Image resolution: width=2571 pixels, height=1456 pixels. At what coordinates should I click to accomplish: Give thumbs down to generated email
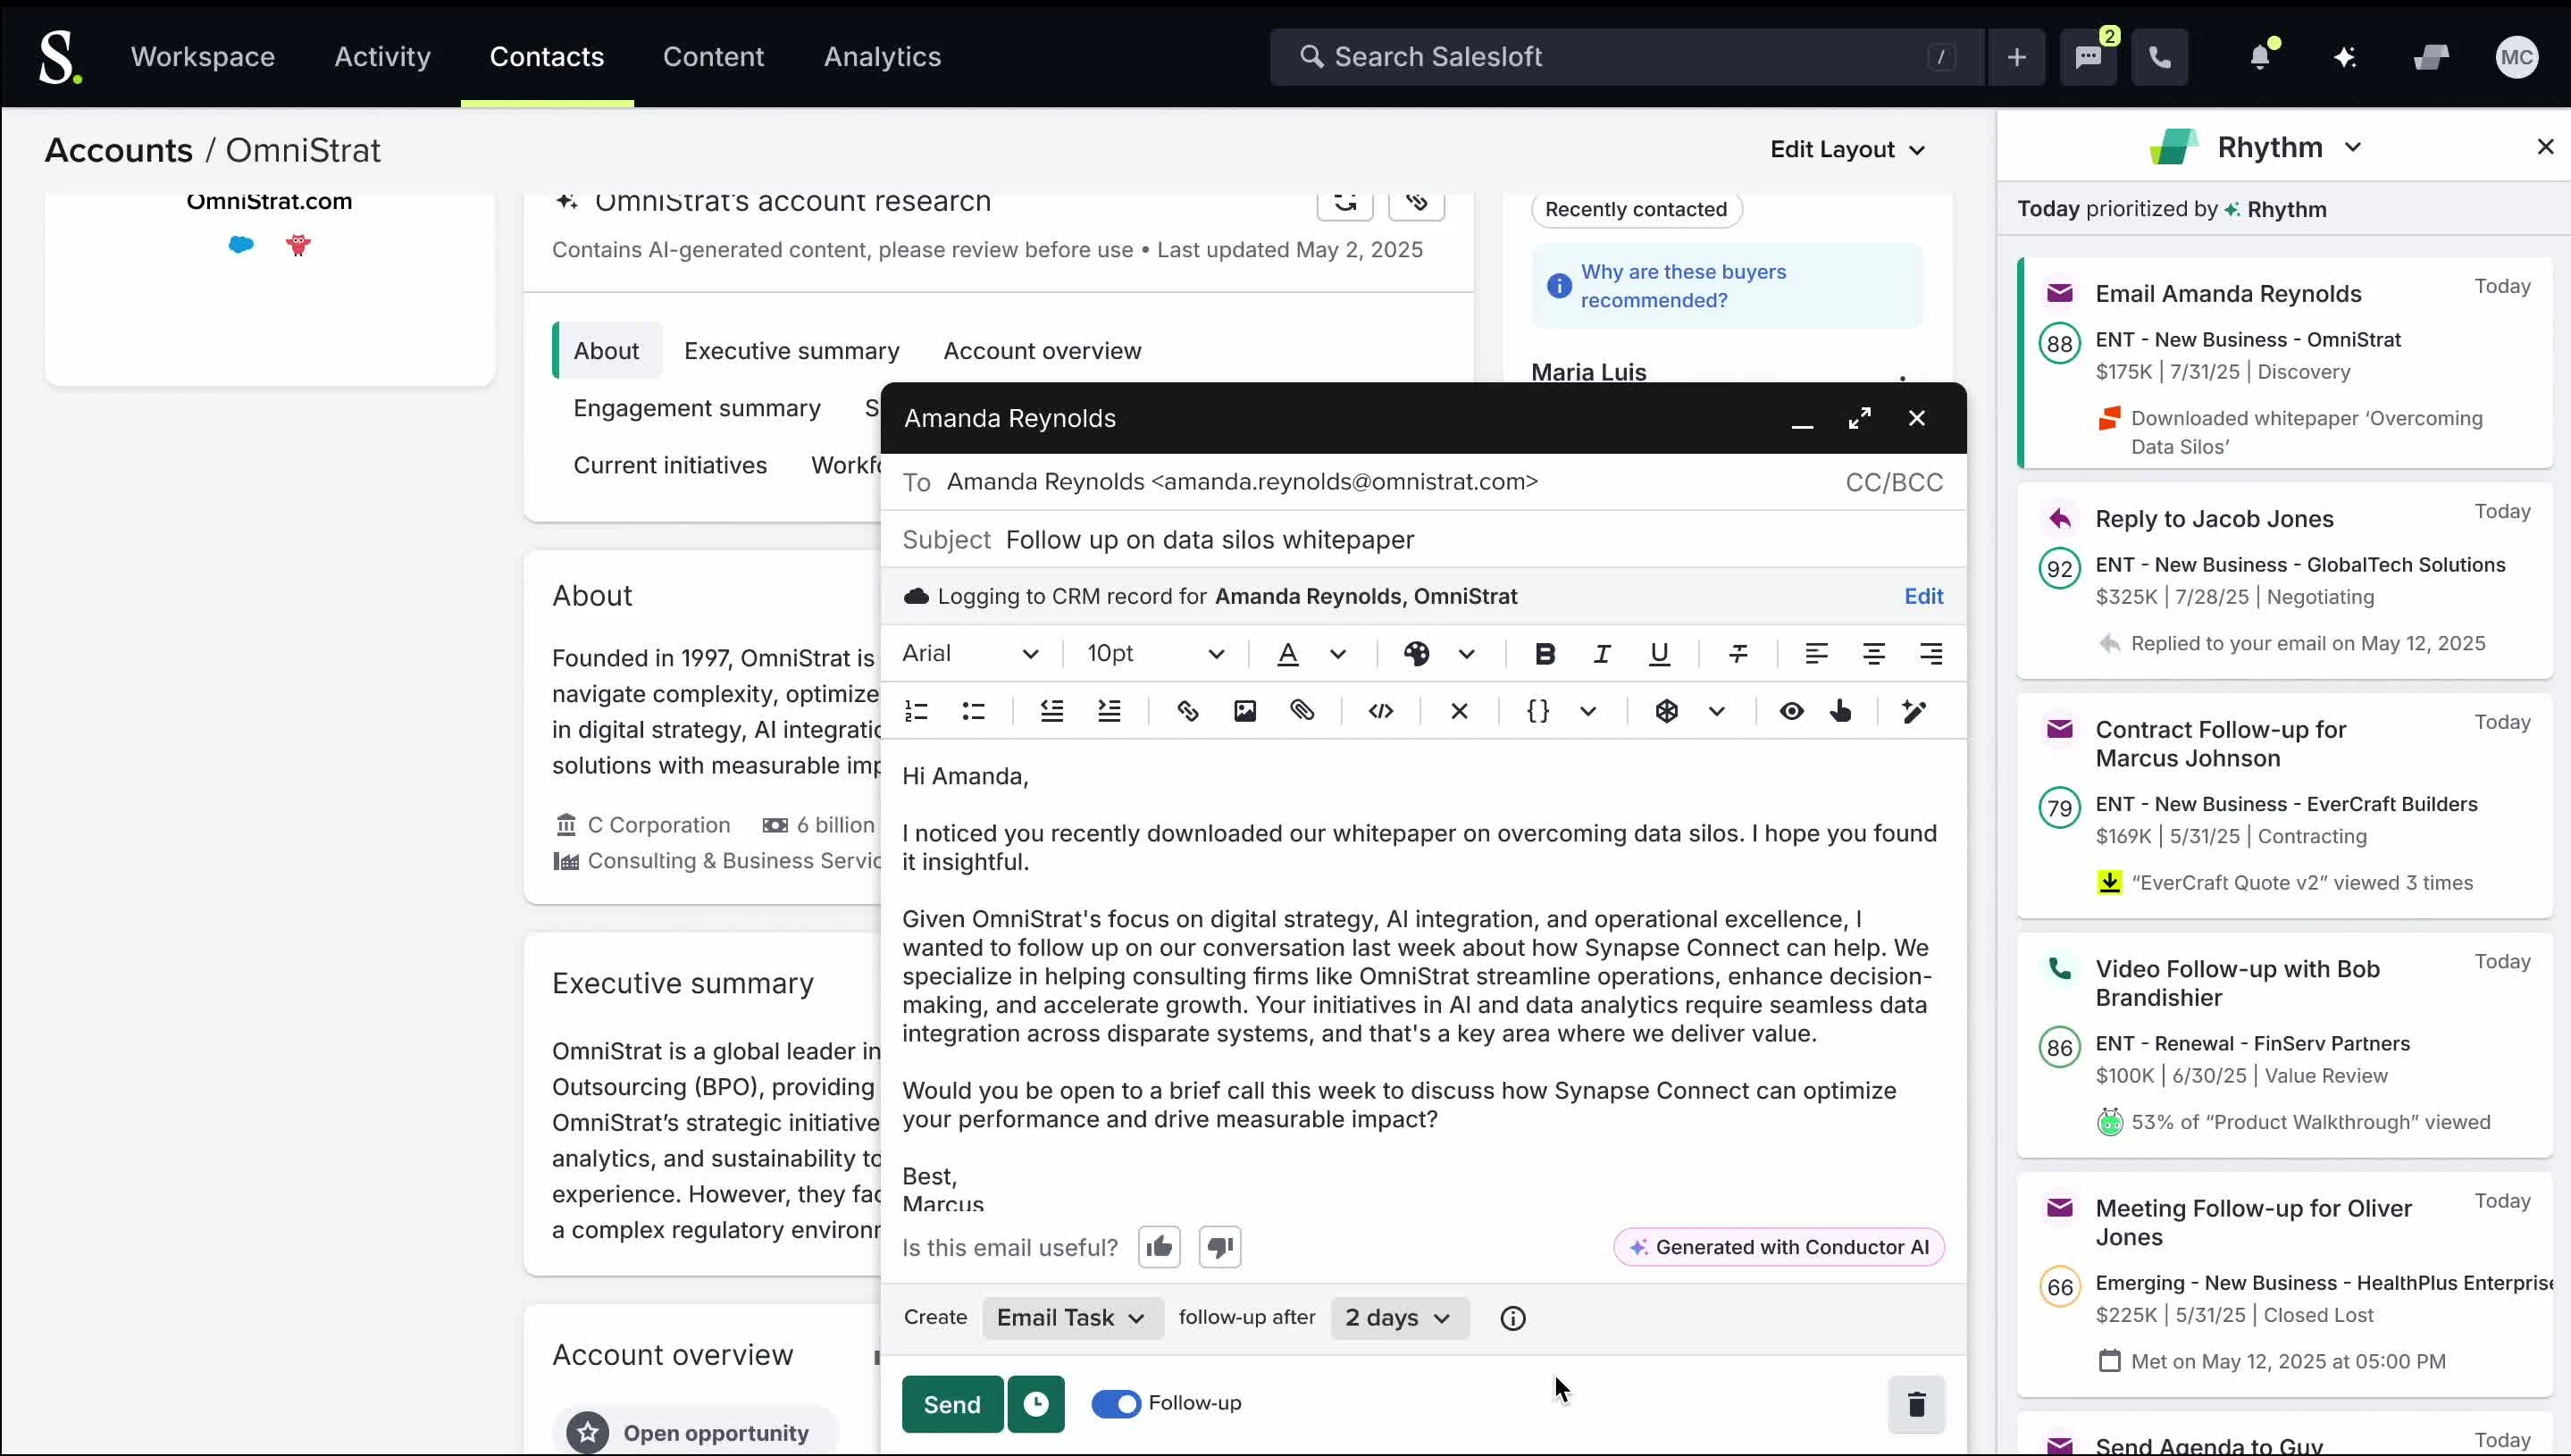pyautogui.click(x=1220, y=1247)
